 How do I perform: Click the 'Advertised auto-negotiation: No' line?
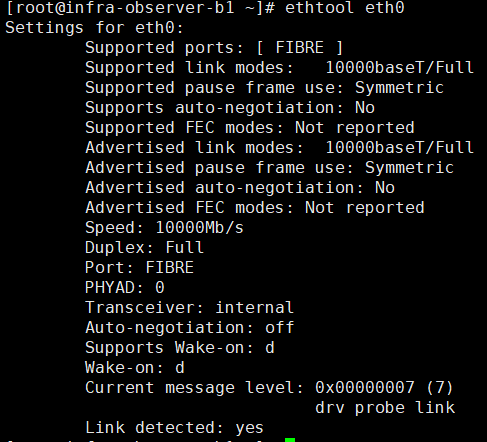[x=240, y=188]
